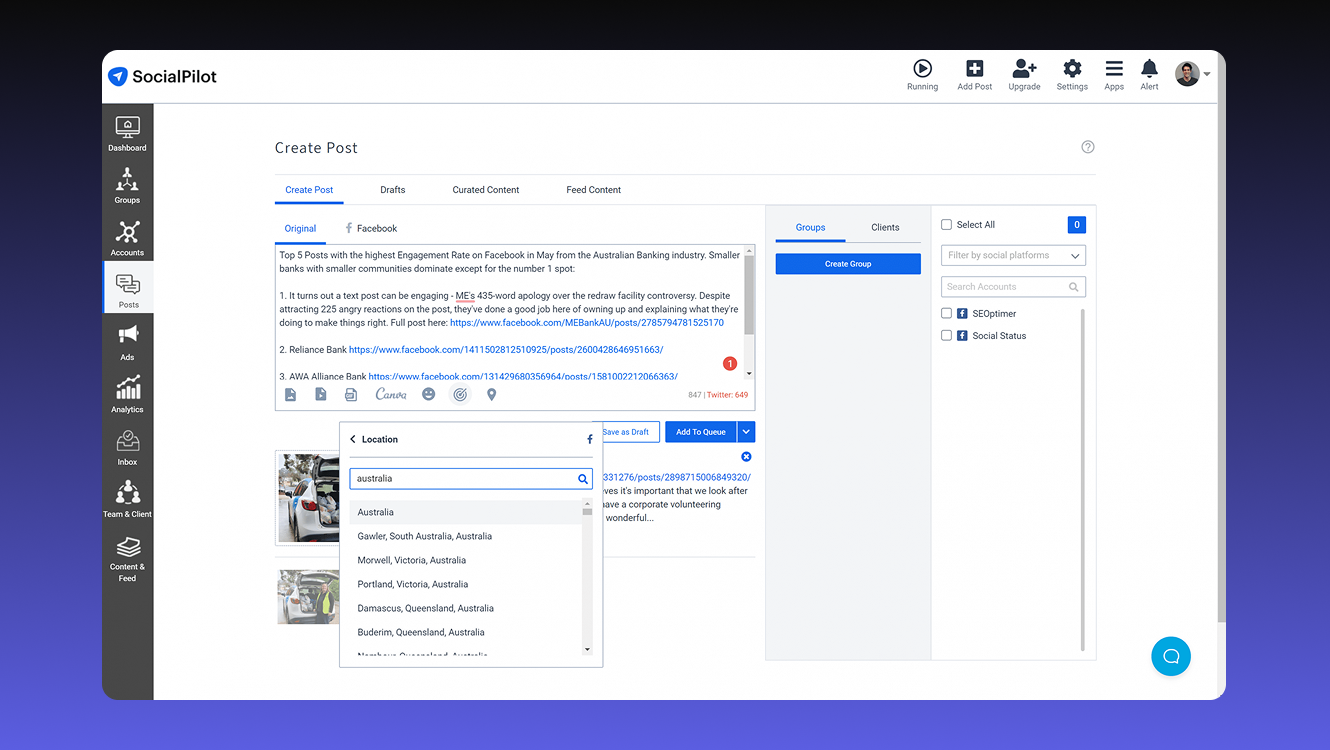Screen dimensions: 1330x750
Task: Switch to the Create Post tab
Action: [309, 190]
